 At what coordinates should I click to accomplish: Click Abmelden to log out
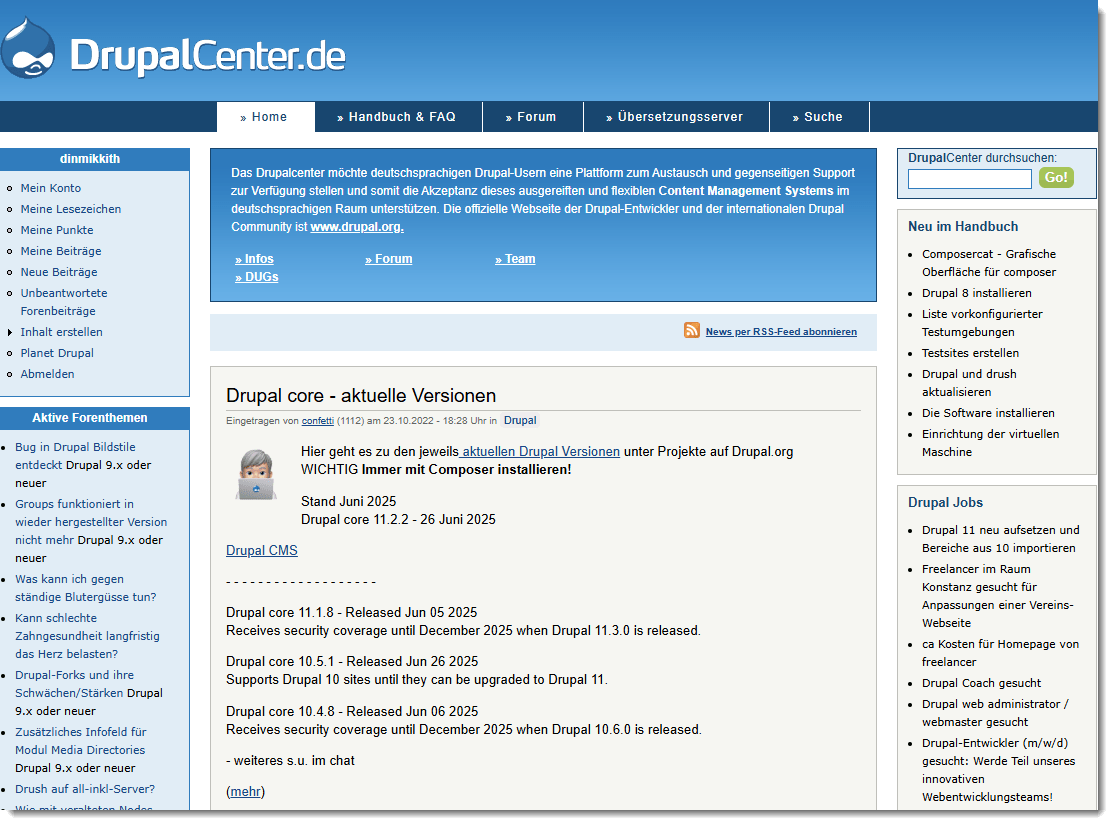point(47,373)
